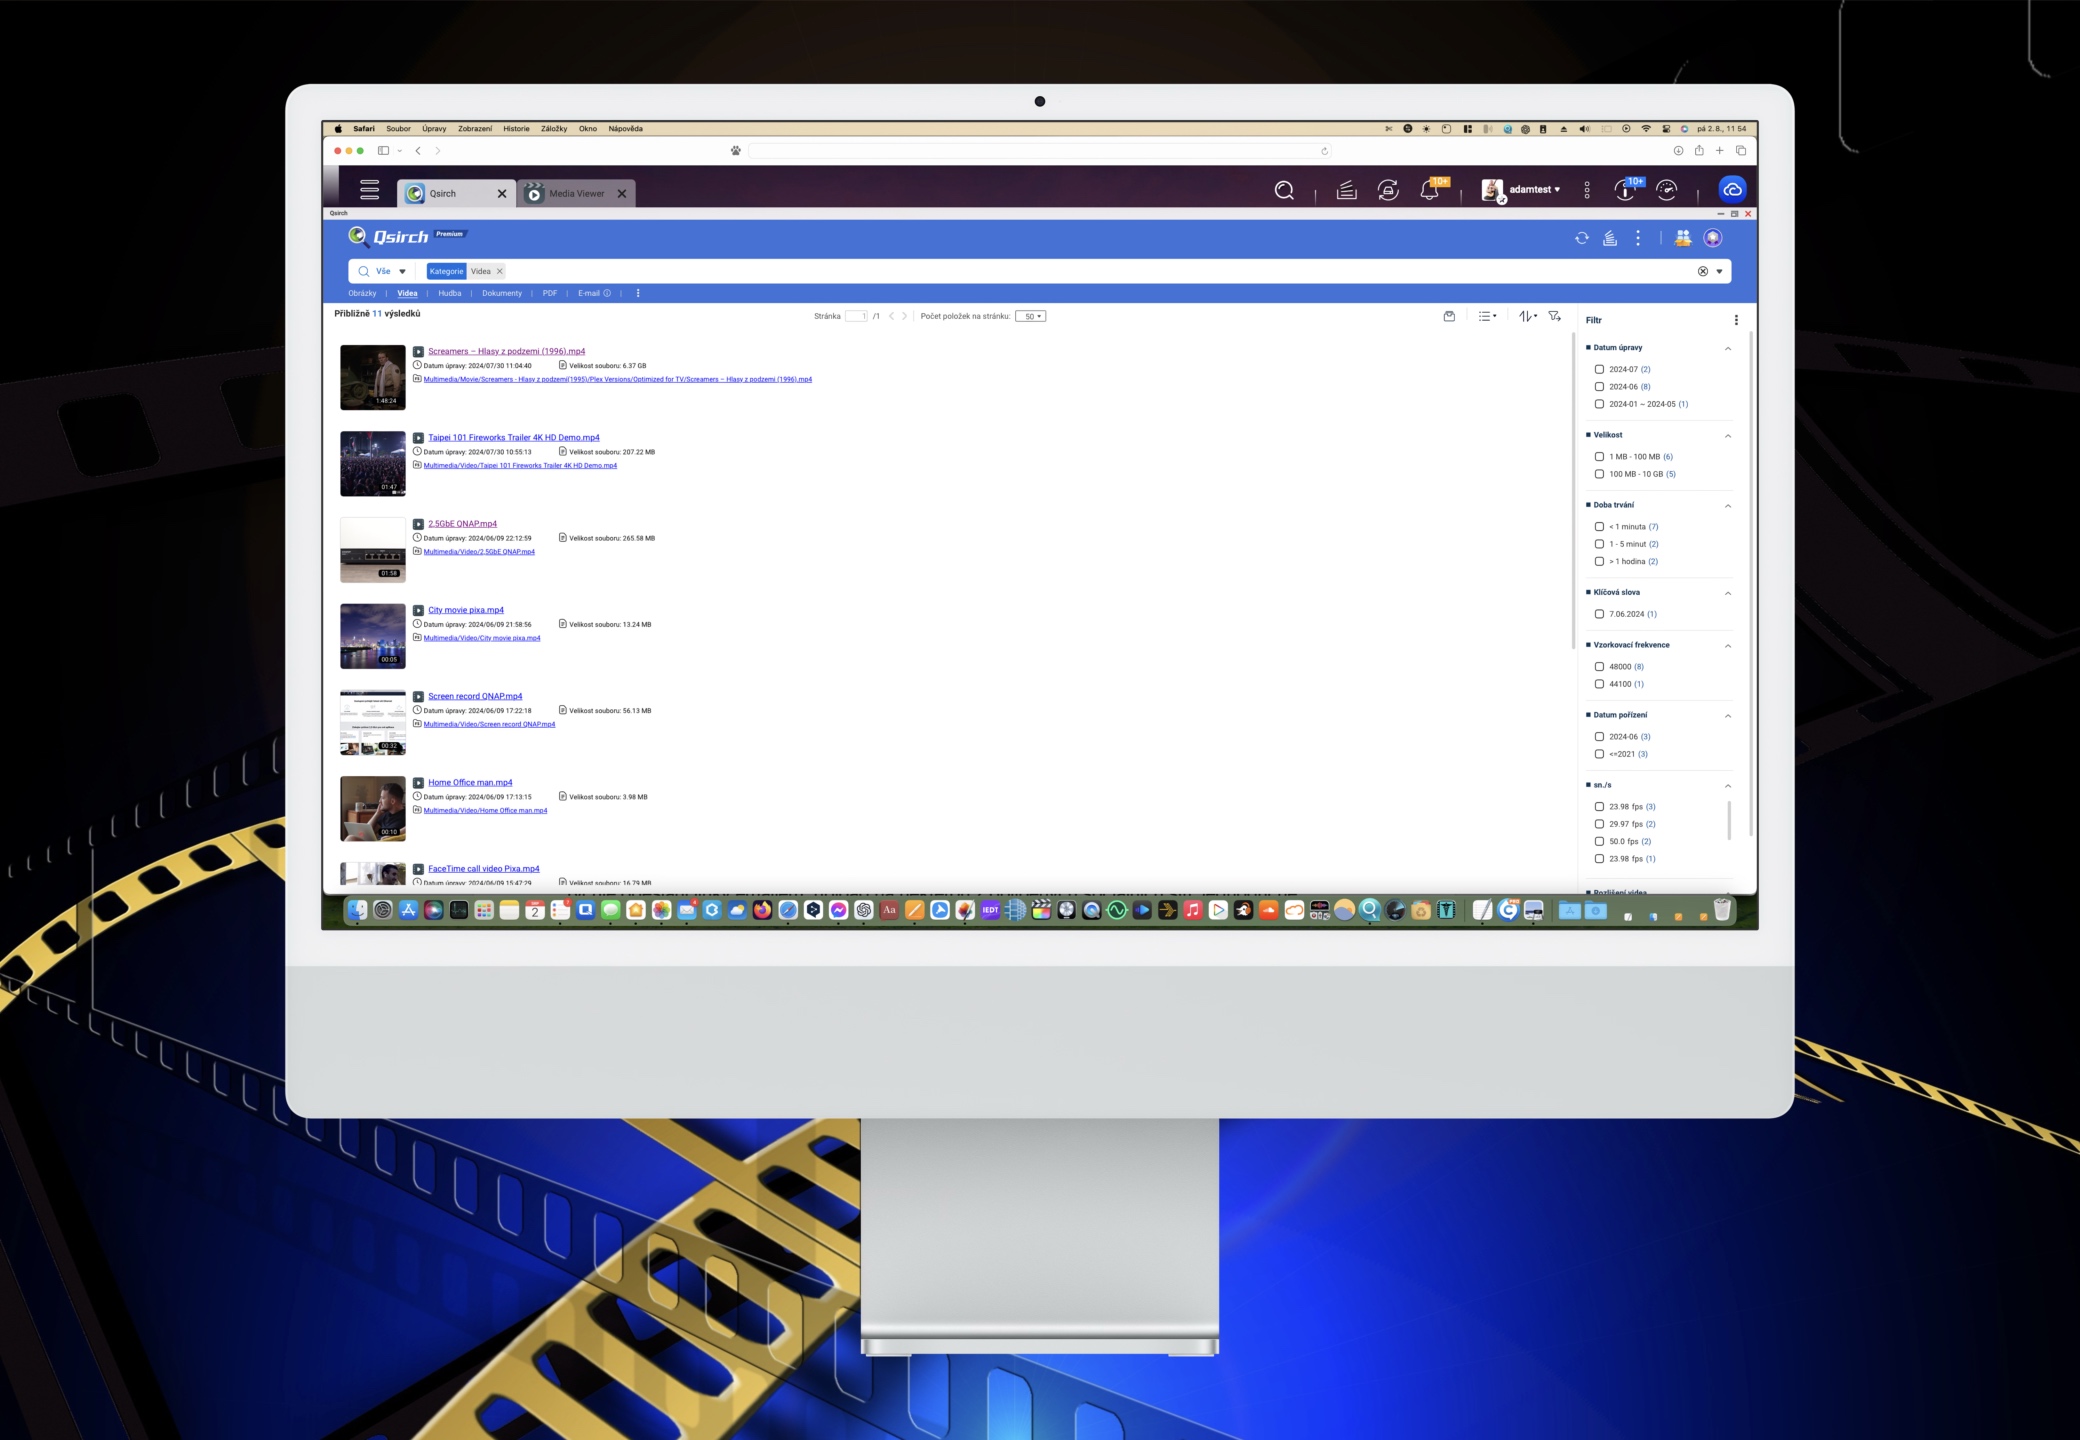Viewport: 2080px width, 1440px height.
Task: Open the resource monitor dashboard gauge icon
Action: [x=1666, y=190]
